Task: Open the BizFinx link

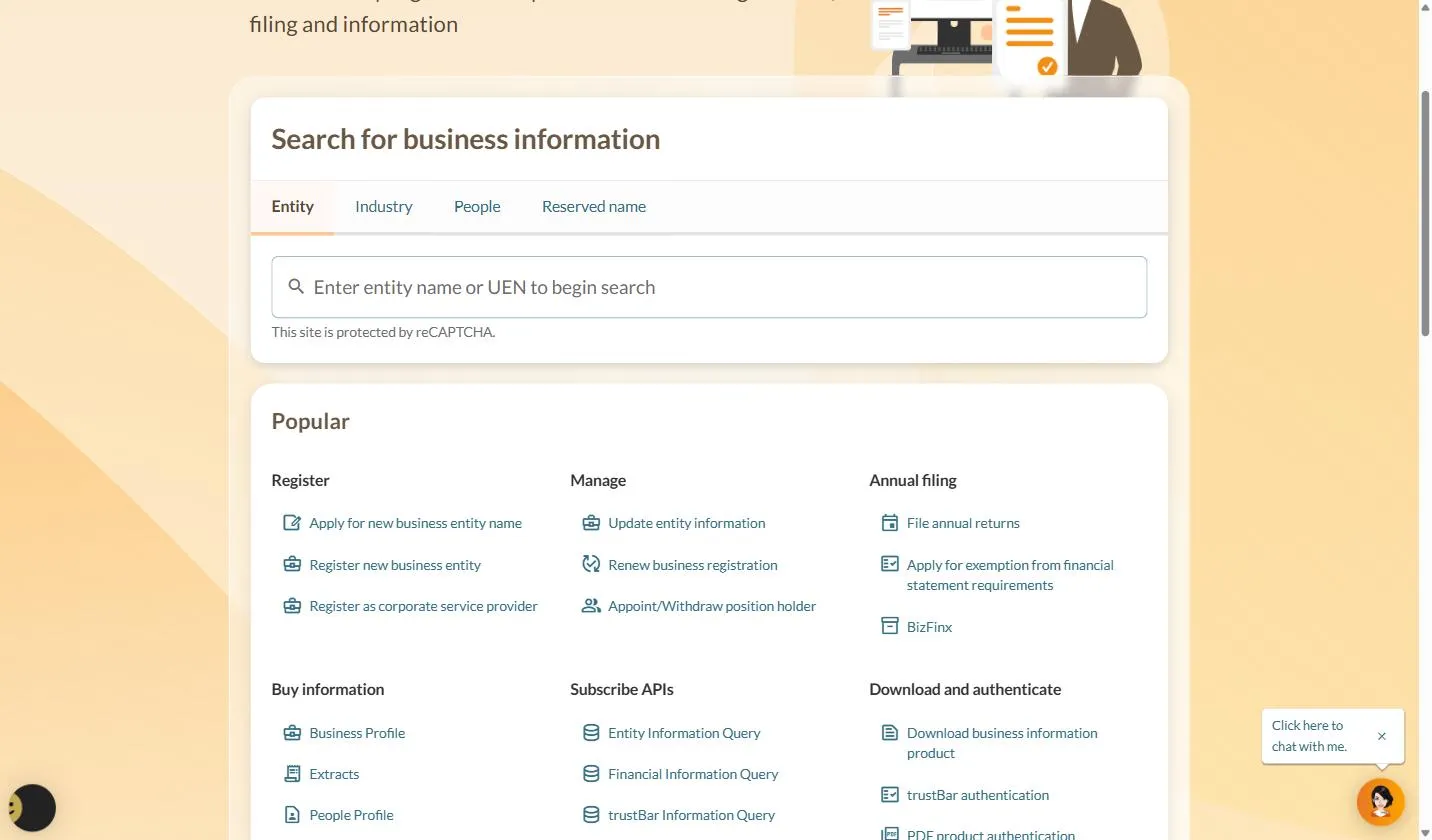Action: (929, 627)
